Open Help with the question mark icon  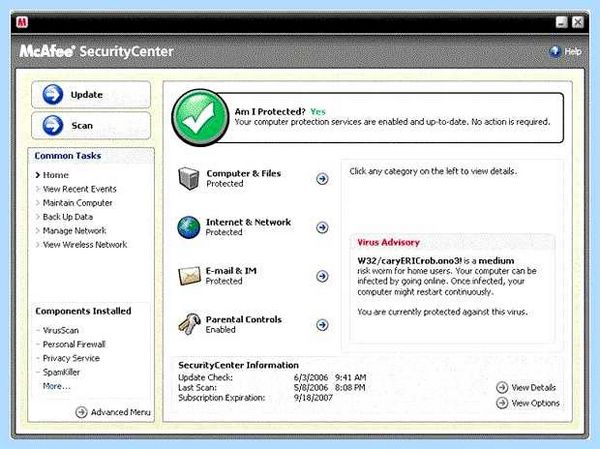[554, 51]
